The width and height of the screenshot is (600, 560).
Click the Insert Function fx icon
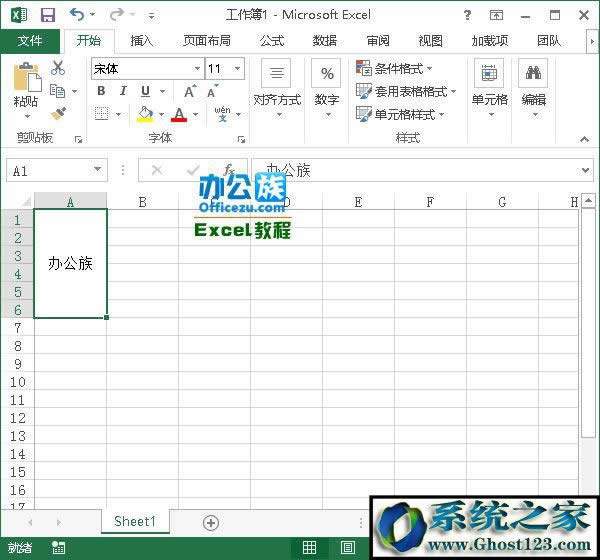click(230, 170)
